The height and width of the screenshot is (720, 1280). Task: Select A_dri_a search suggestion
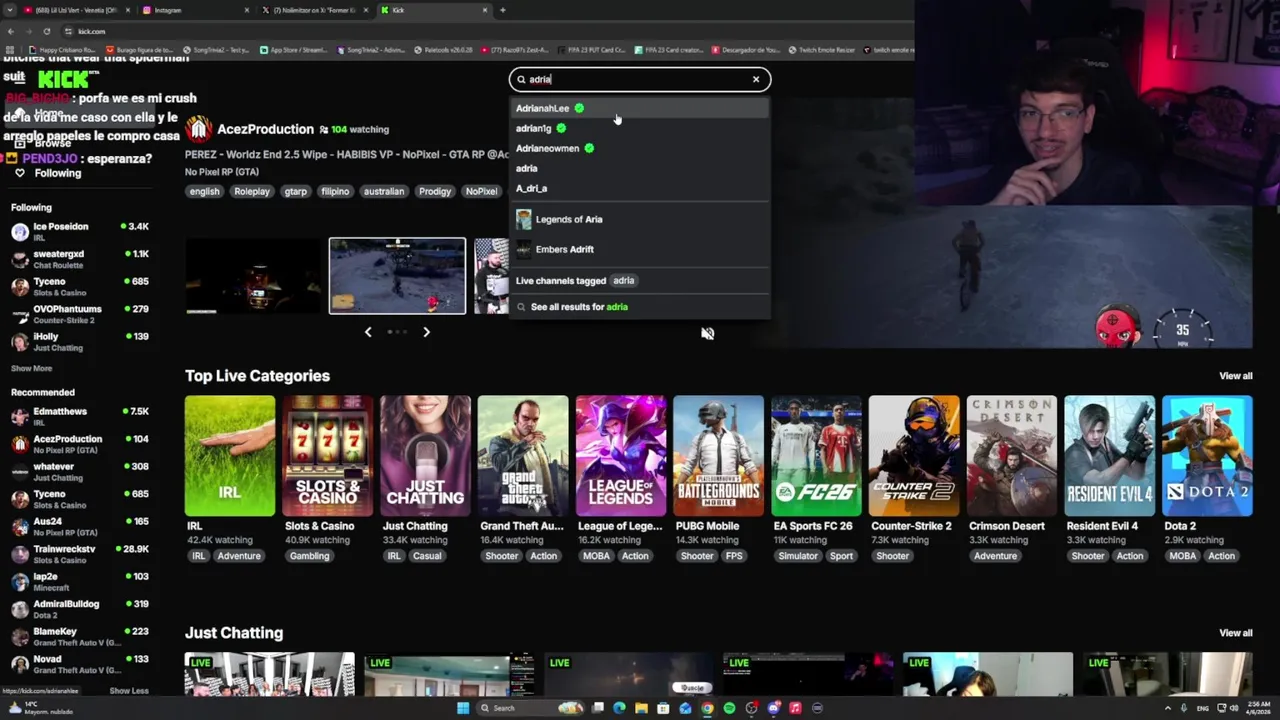tap(640, 188)
